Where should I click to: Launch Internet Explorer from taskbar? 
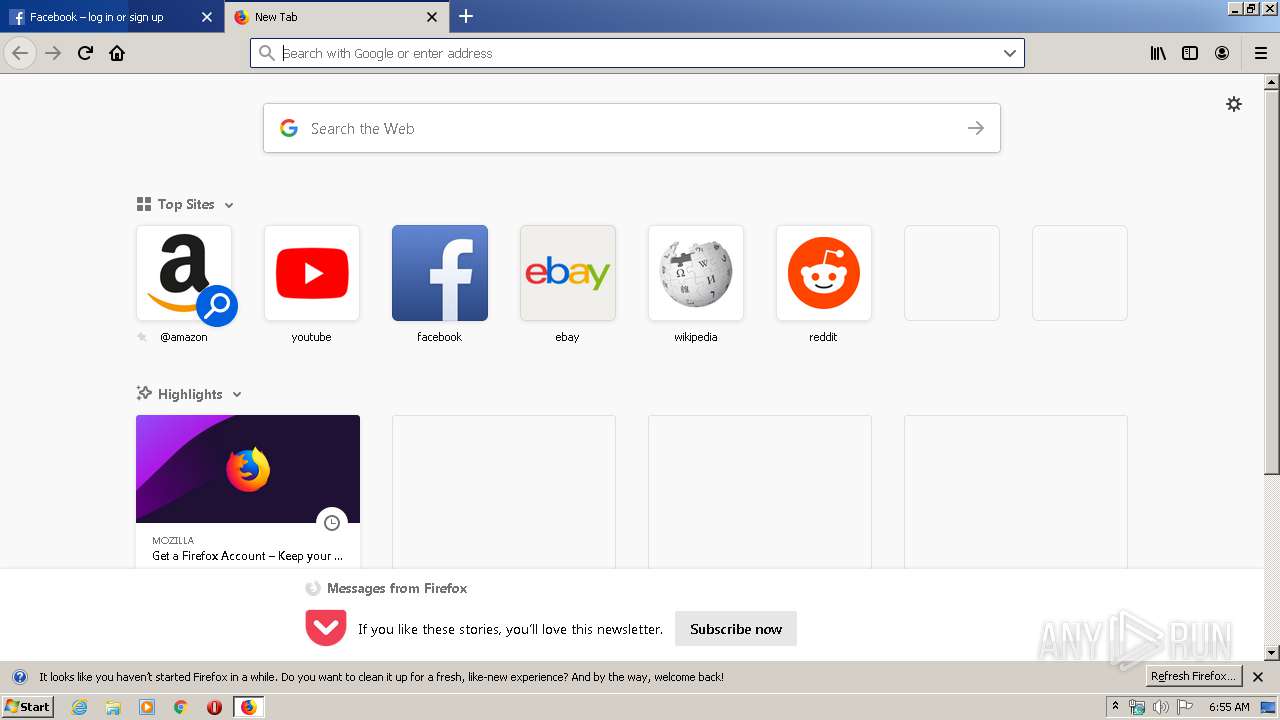tap(80, 707)
